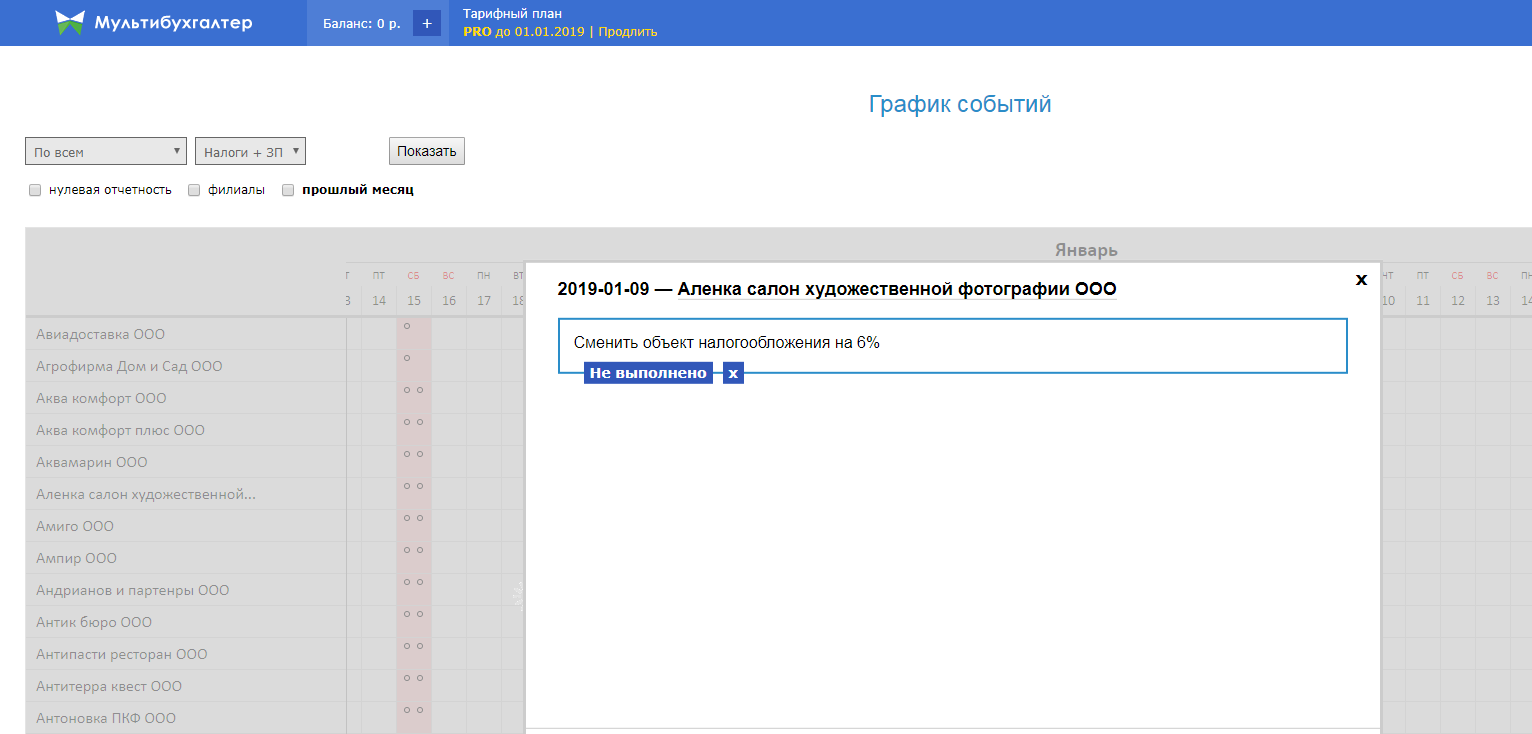Screen dimensions: 1532x734
Task: Open the По всем dropdown
Action: tap(105, 152)
